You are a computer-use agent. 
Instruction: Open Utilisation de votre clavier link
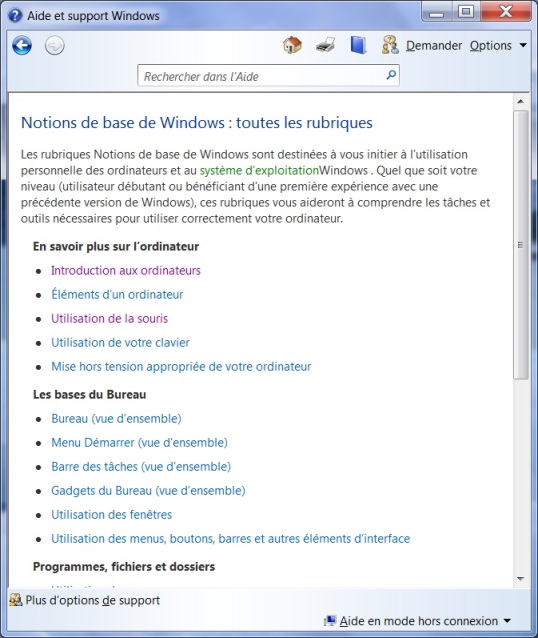(x=120, y=343)
